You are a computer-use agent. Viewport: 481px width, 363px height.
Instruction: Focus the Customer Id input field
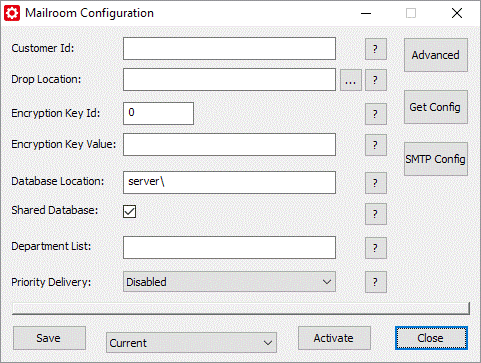click(229, 49)
